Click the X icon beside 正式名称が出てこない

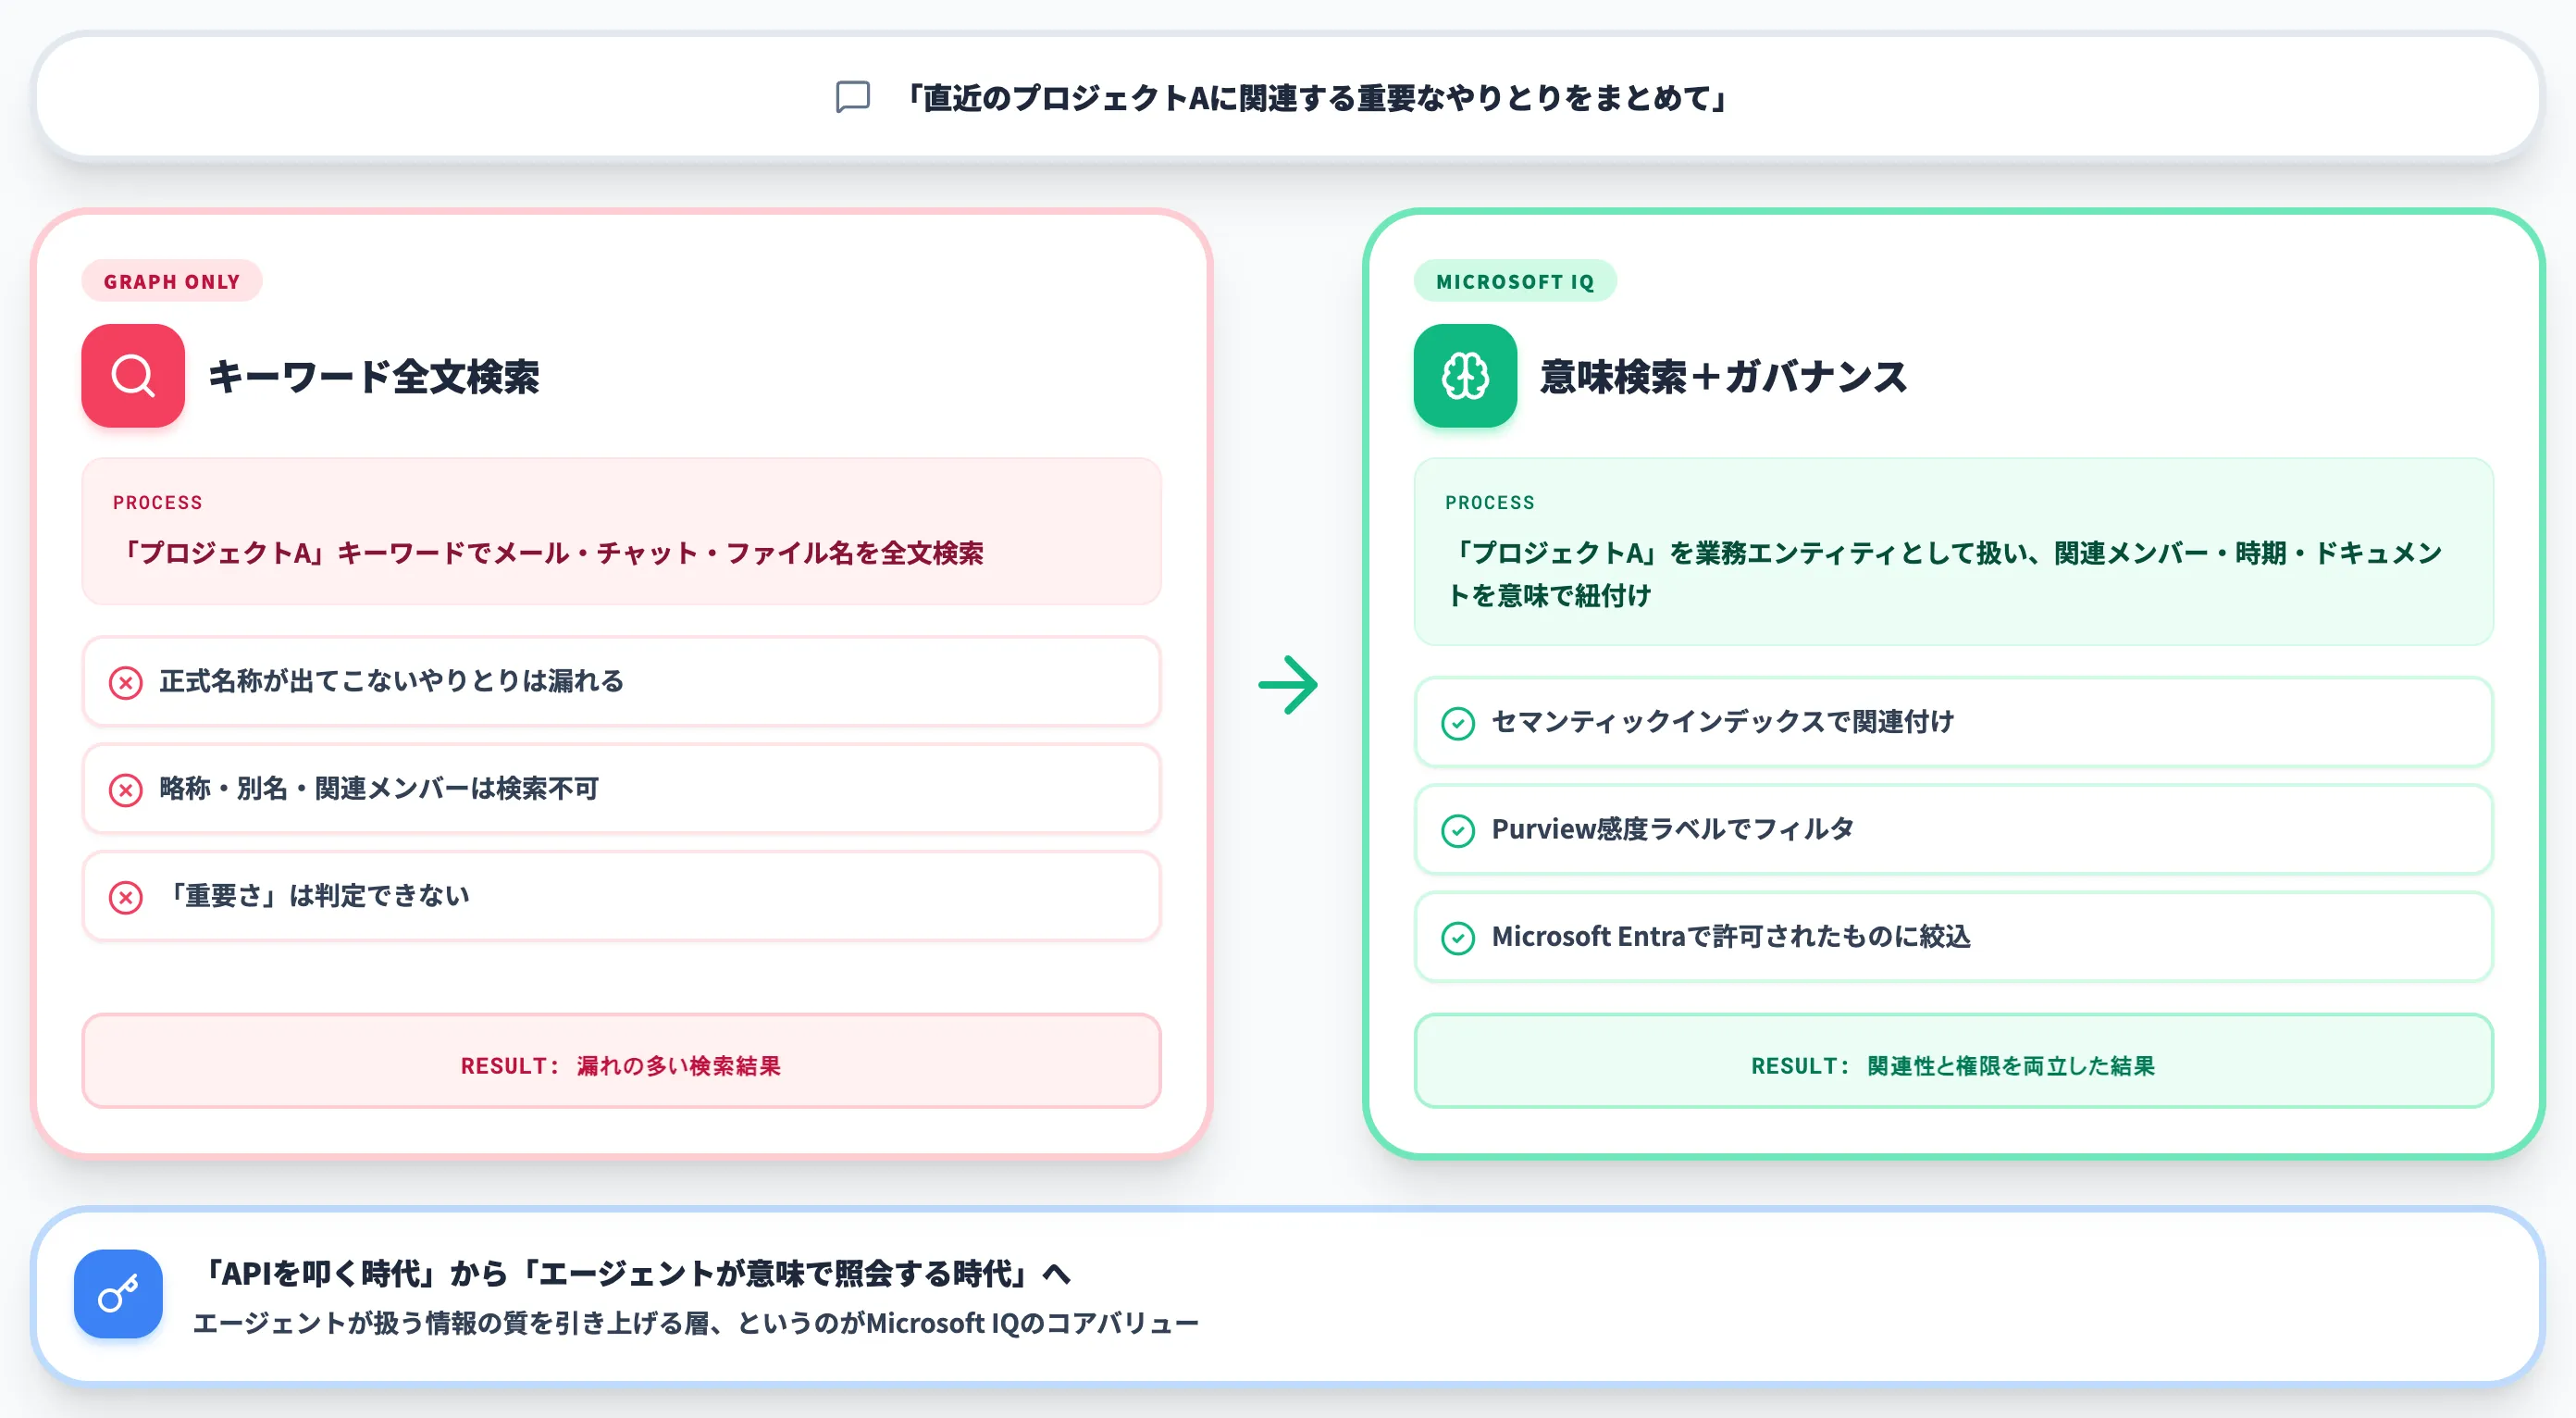coord(125,682)
